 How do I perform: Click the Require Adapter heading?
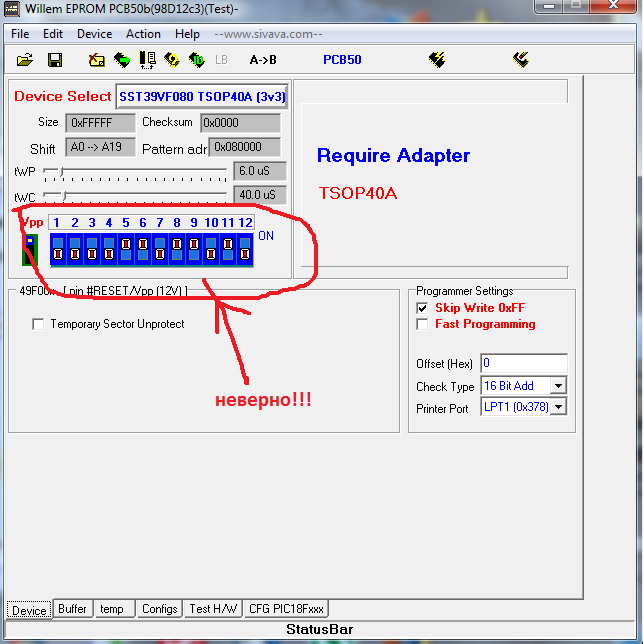point(393,156)
